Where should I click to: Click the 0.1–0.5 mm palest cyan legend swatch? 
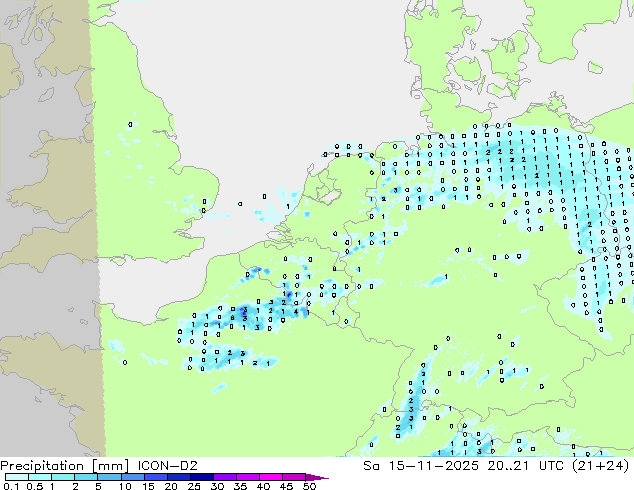[17, 477]
